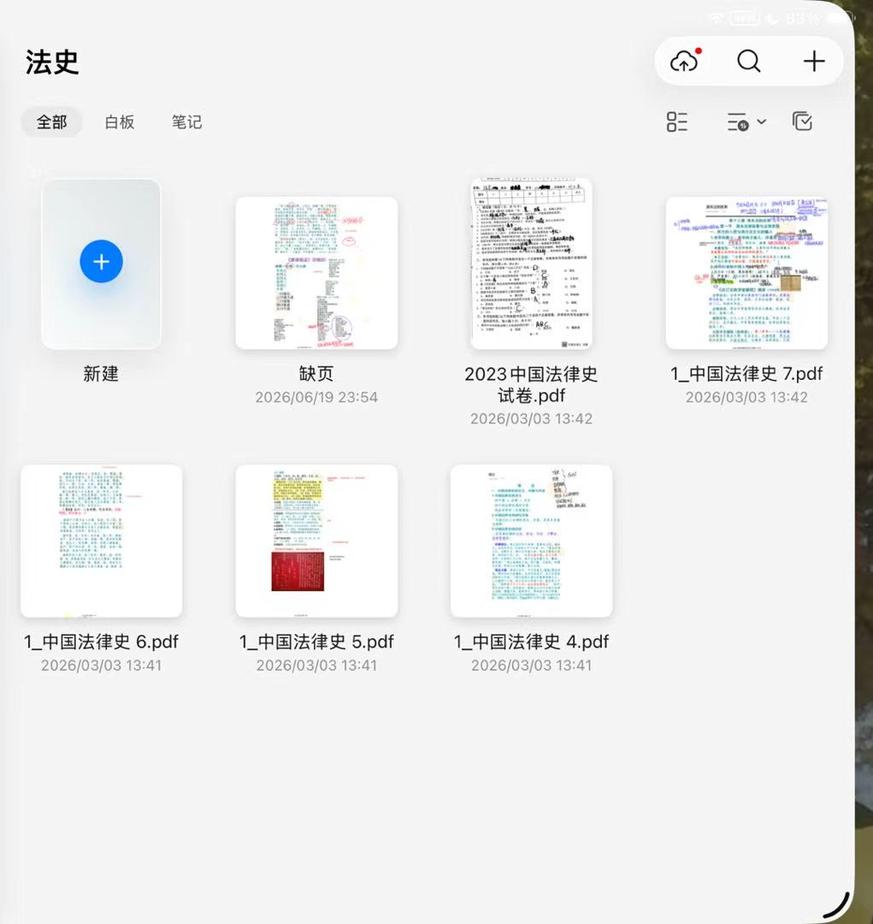Click the file name 2023中国法律史试卷.pdf
873x924 pixels.
[x=531, y=384]
